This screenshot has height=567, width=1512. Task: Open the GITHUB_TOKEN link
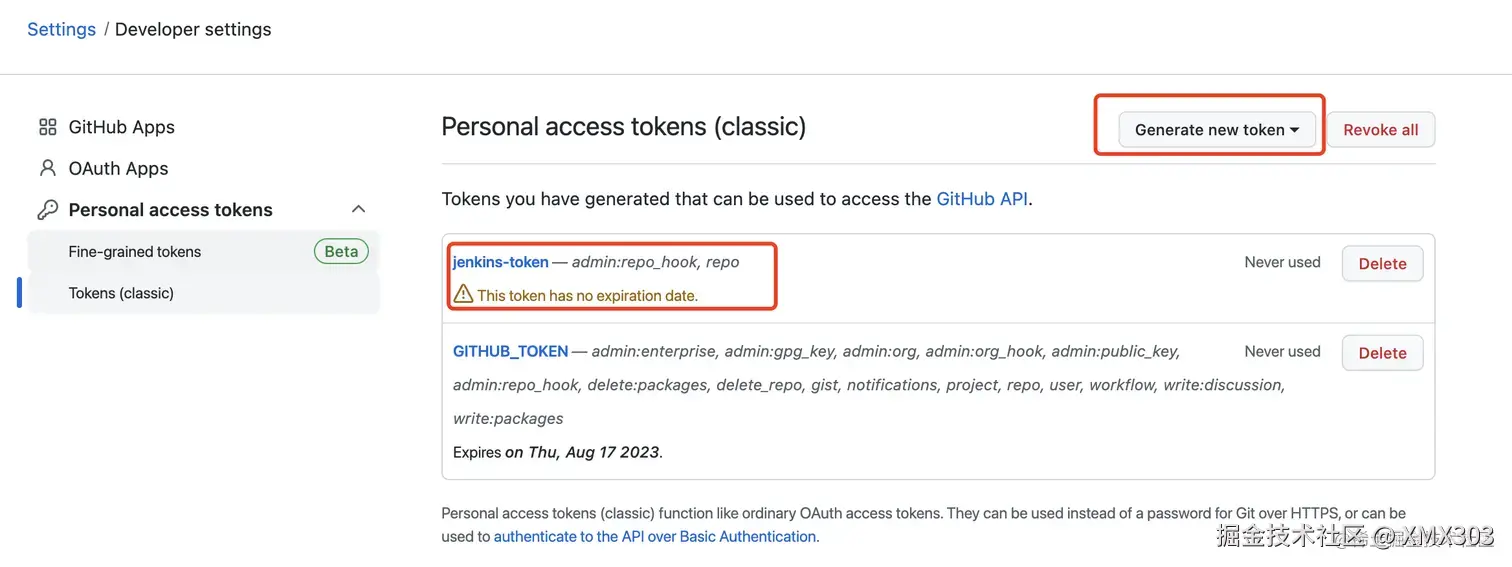510,351
